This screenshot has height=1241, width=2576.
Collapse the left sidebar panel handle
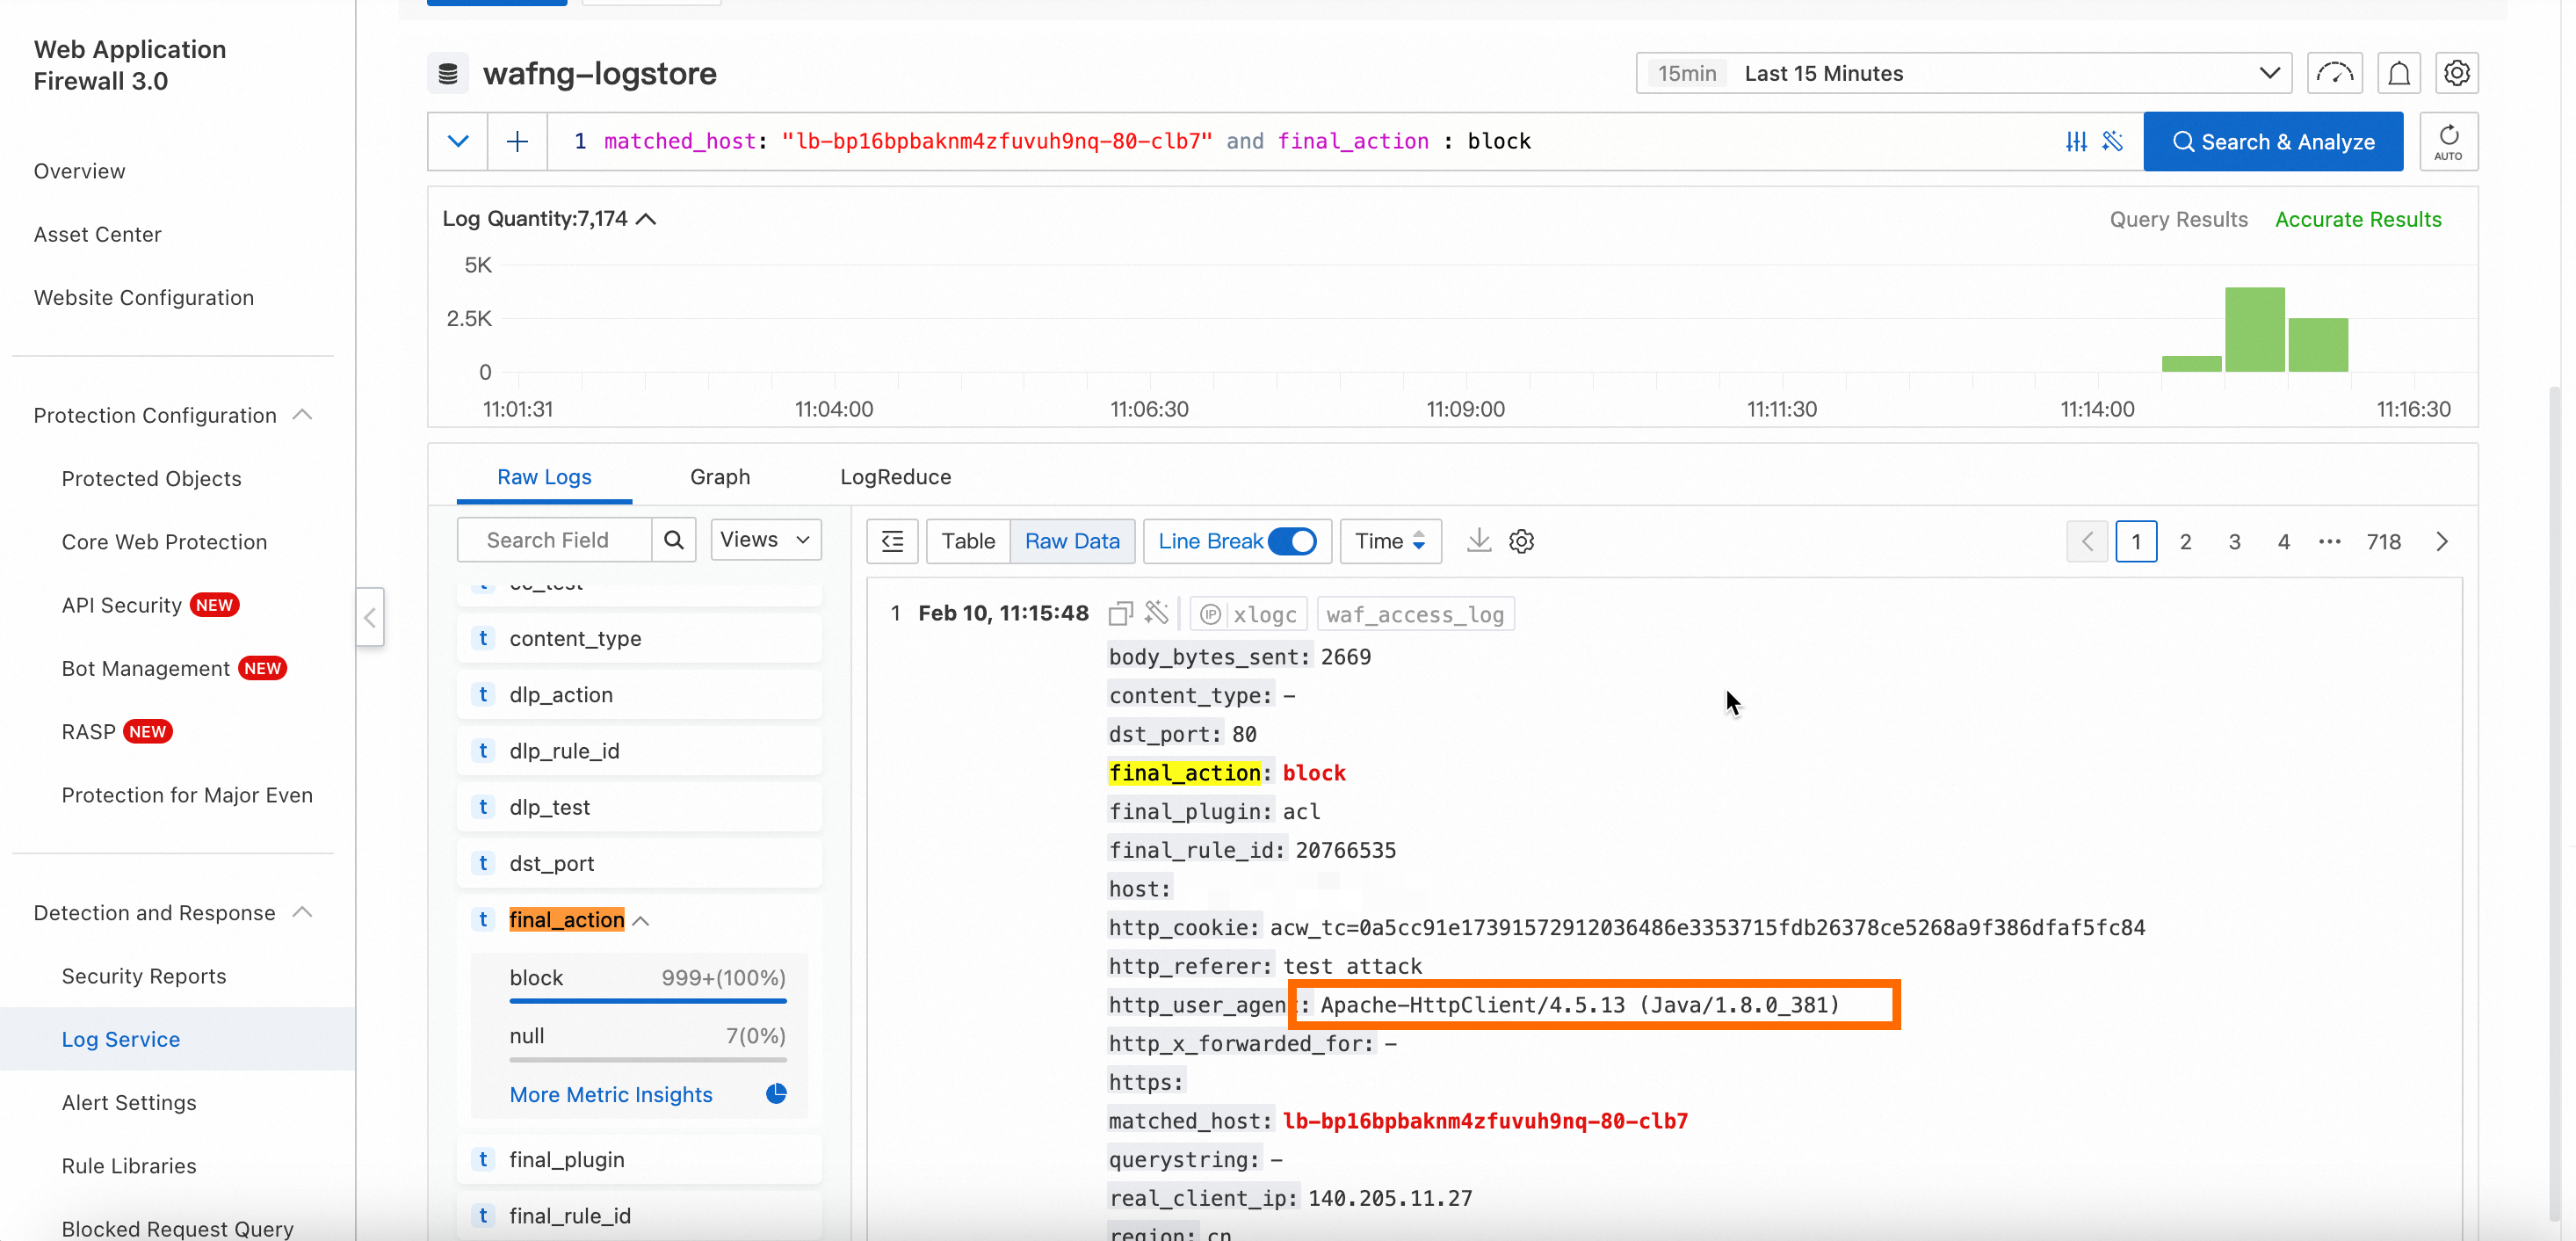370,617
